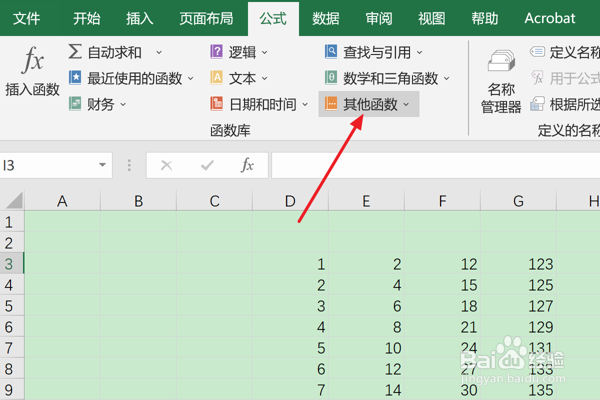Open the Name Box dropdown arrow
The width and height of the screenshot is (600, 400).
[102, 165]
